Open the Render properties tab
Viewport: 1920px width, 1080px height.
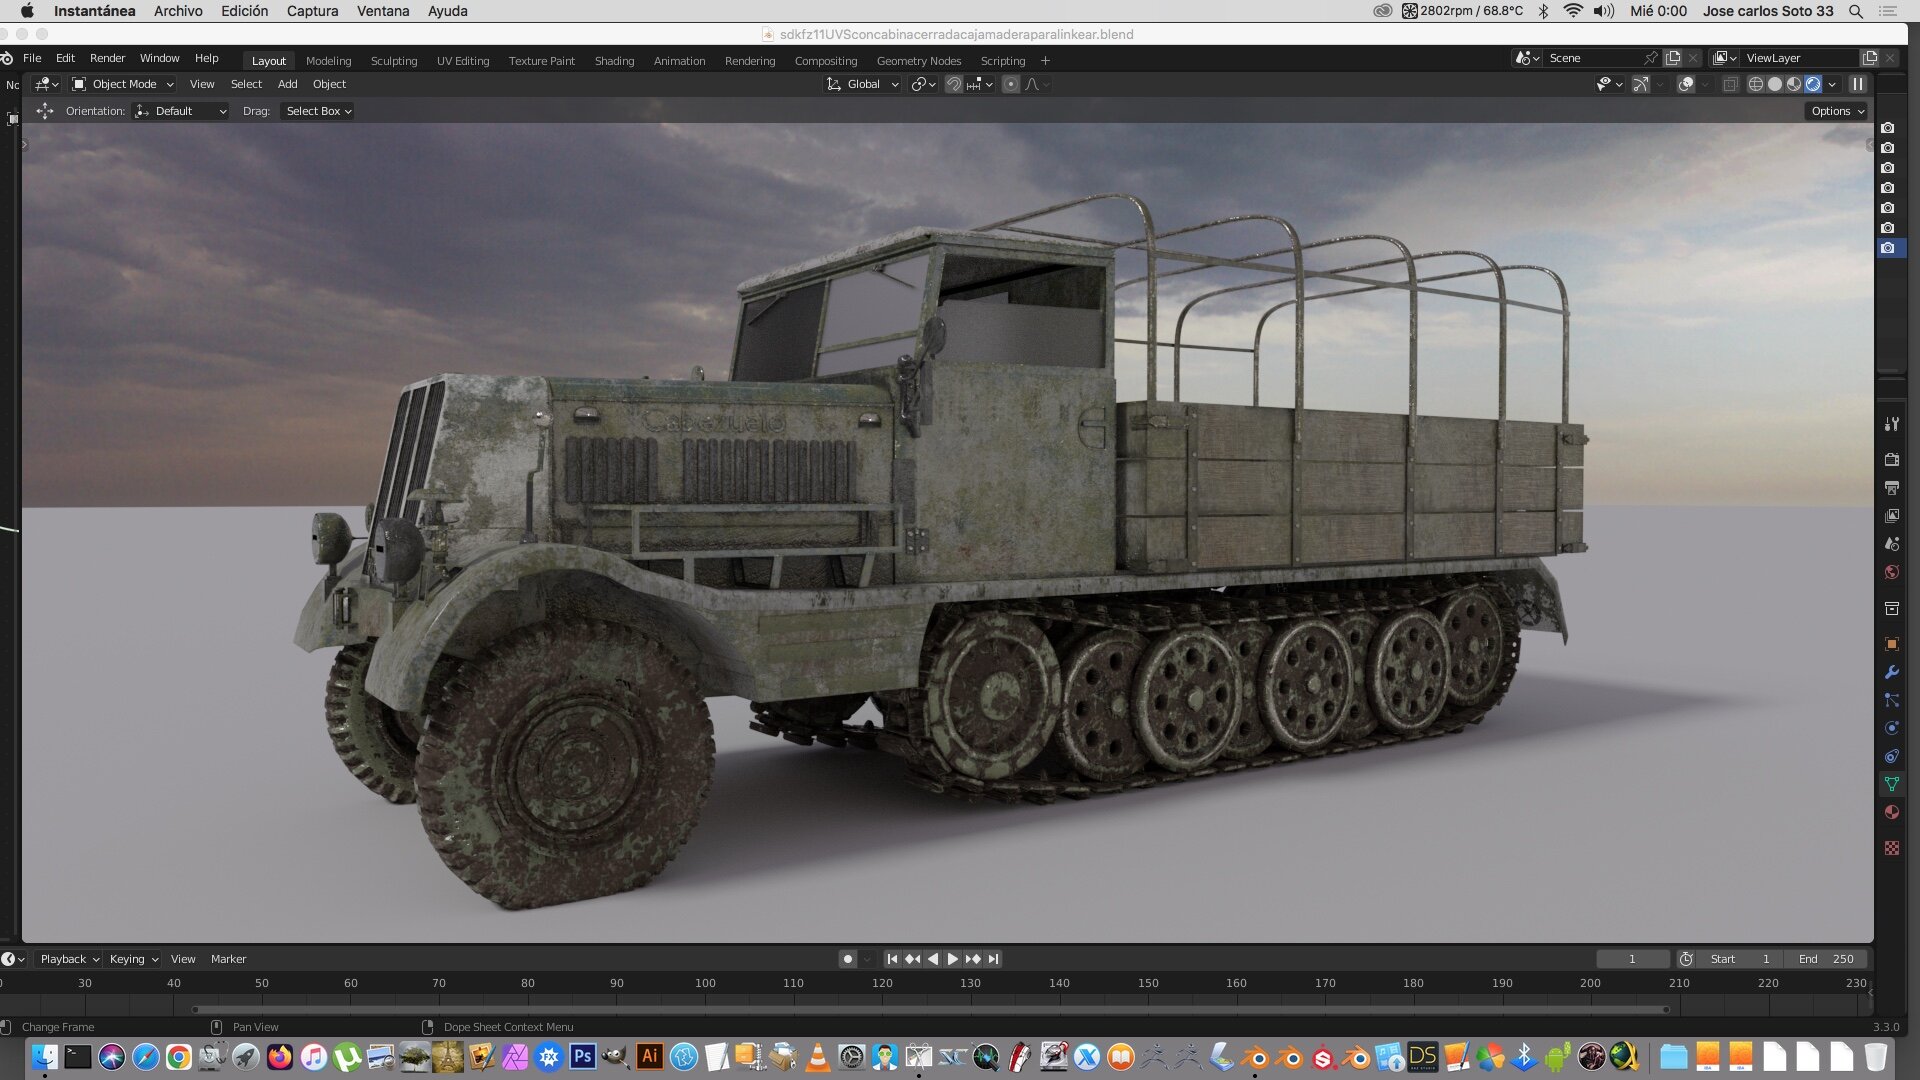tap(1891, 460)
